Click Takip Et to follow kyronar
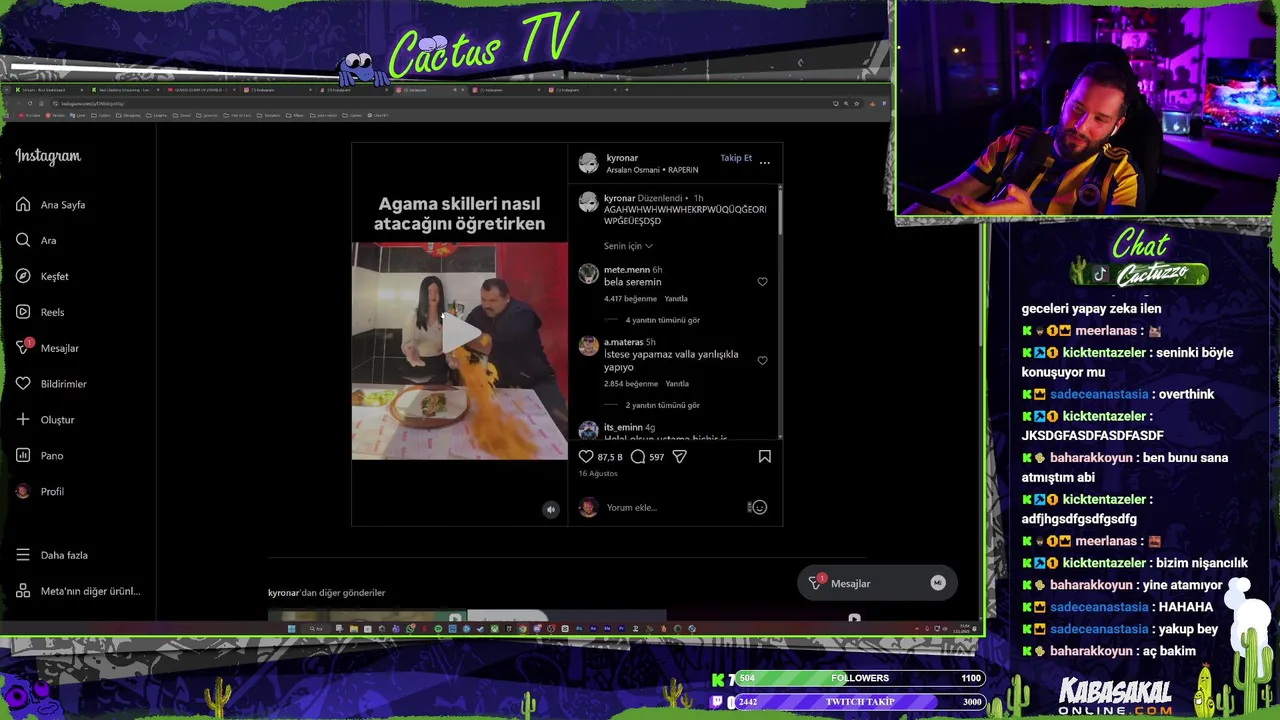Screen dimensions: 1280x720 coord(736,158)
